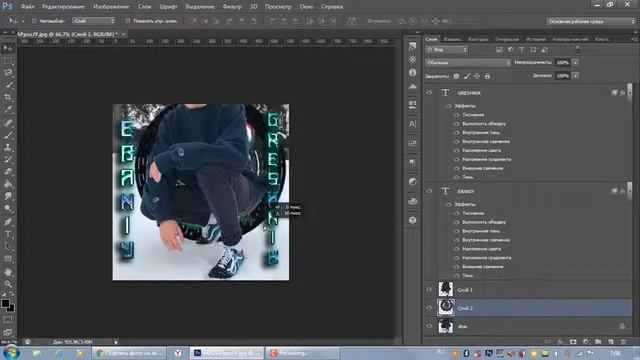Filter layers by pixel layers
The image size is (640, 360).
499,50
